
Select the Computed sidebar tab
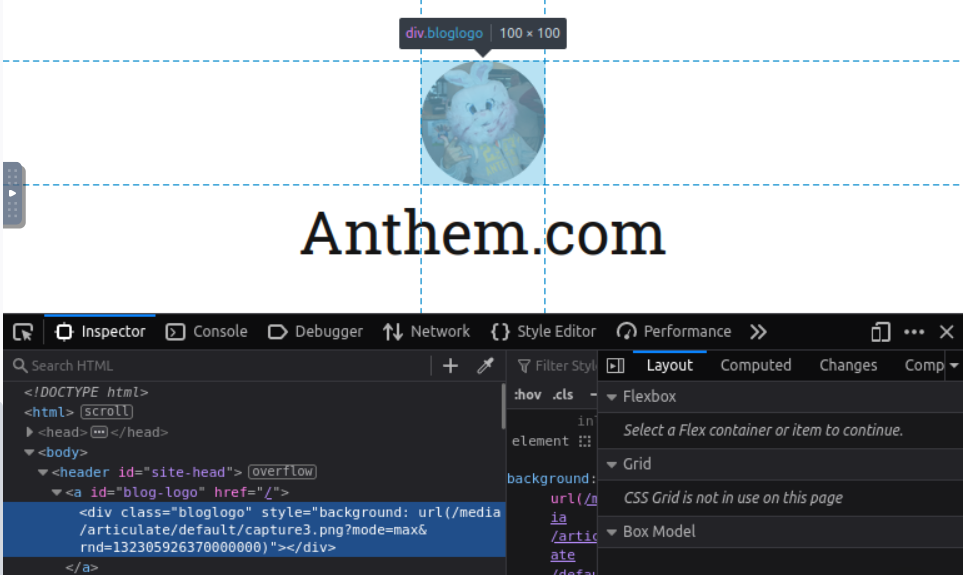[x=756, y=366]
